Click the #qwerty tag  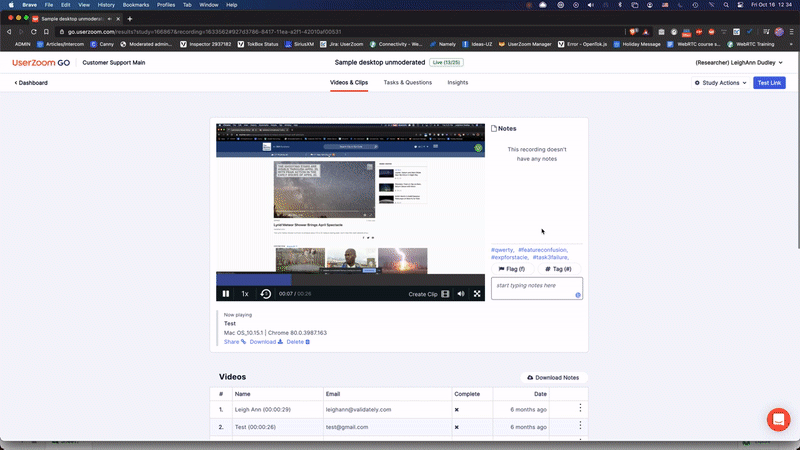click(x=503, y=250)
